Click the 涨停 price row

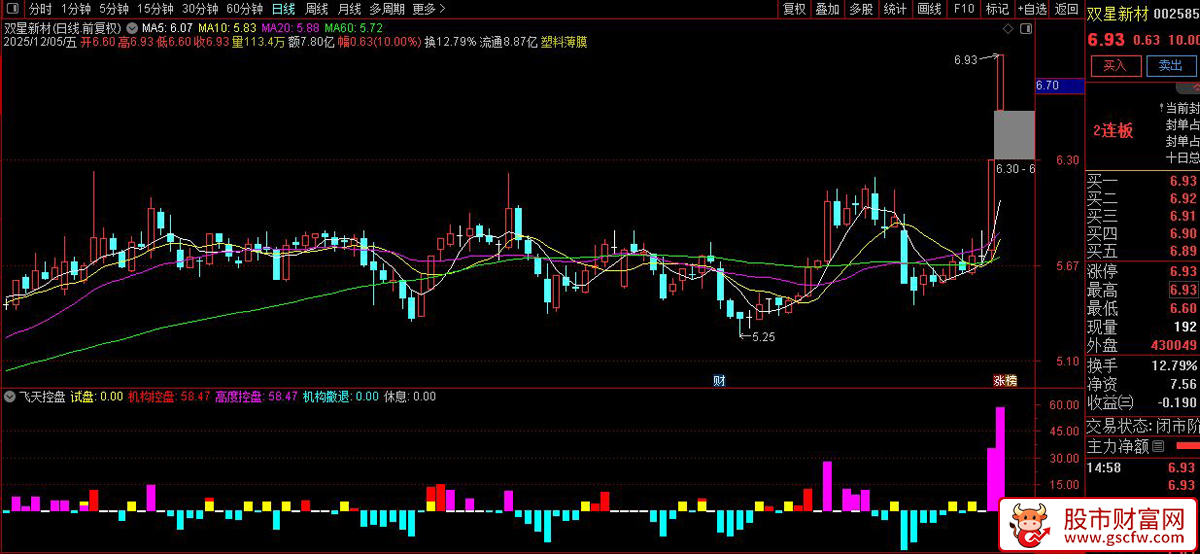(1143, 272)
